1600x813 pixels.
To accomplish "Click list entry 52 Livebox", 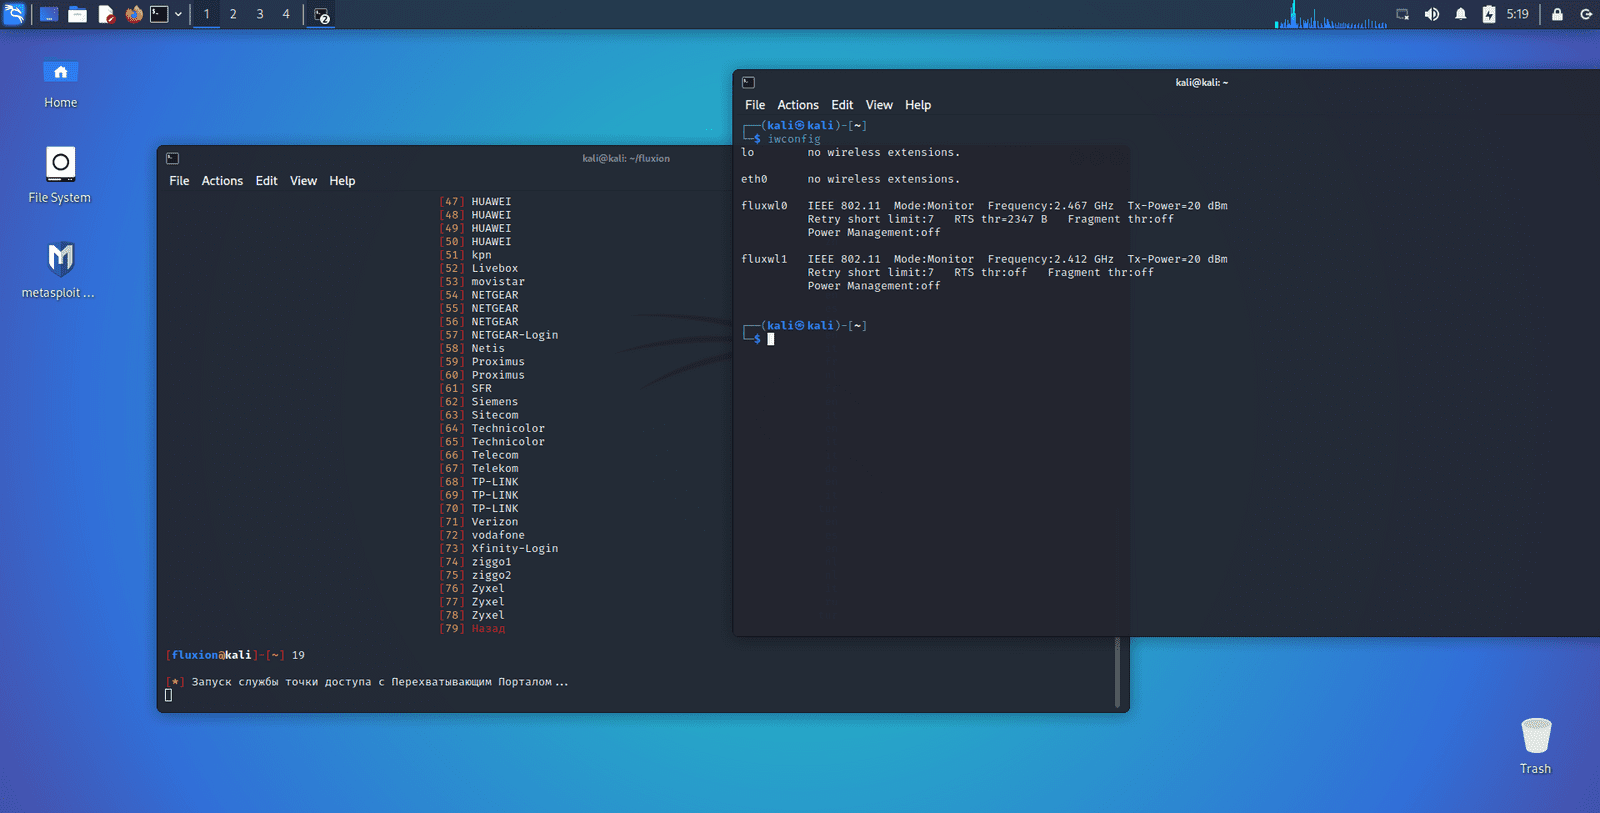I will (x=479, y=268).
